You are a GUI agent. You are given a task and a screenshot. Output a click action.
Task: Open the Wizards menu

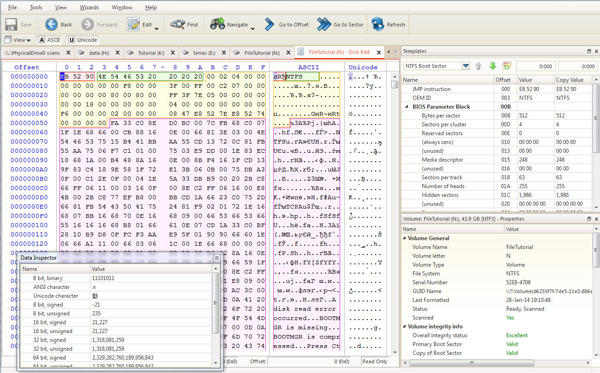pyautogui.click(x=89, y=7)
